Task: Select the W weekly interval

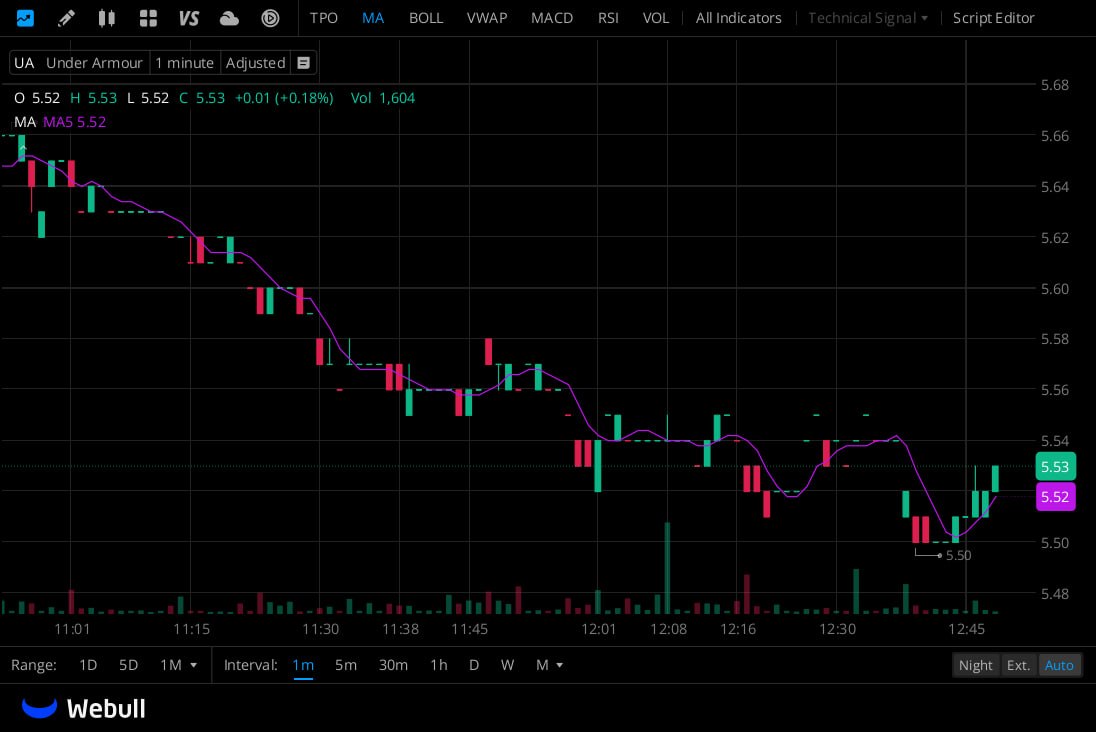Action: point(507,665)
